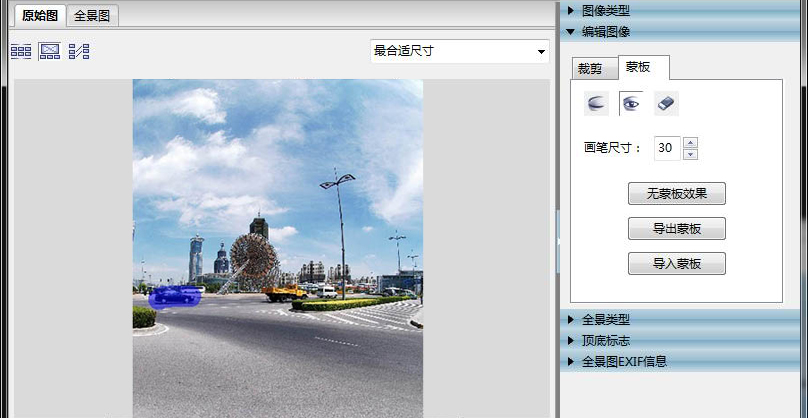Click the 导出蒙板 button

tap(676, 229)
